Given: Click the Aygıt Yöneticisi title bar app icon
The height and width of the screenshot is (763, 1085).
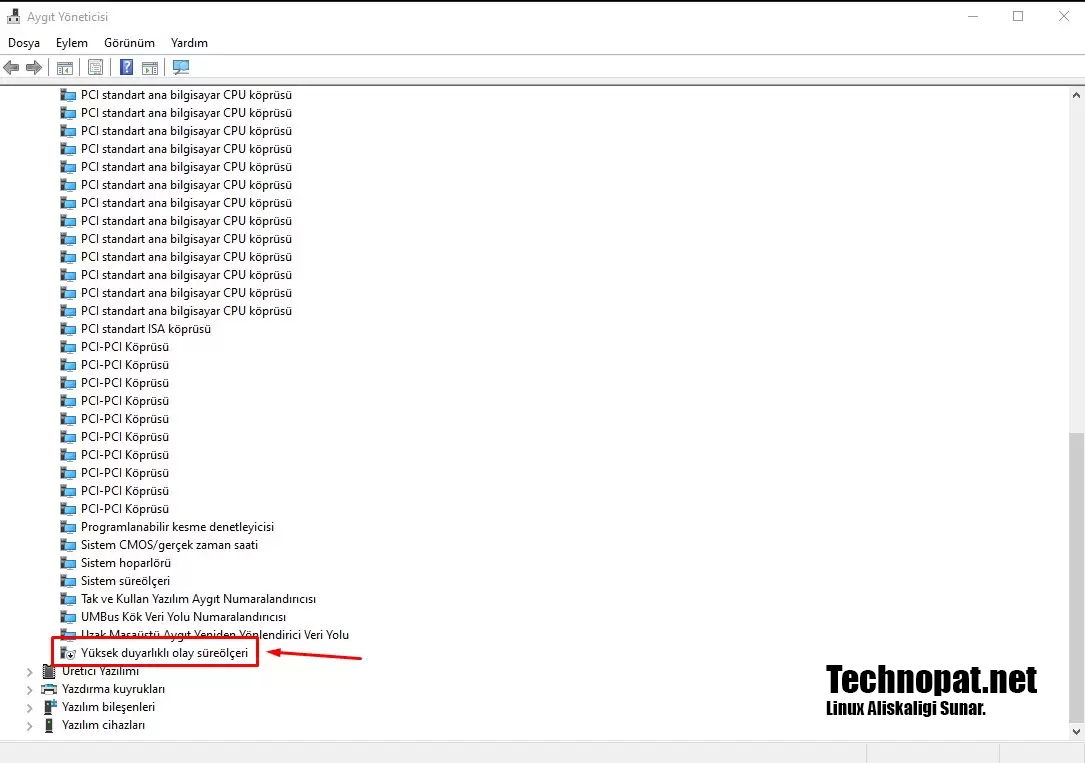Looking at the screenshot, I should tap(13, 17).
